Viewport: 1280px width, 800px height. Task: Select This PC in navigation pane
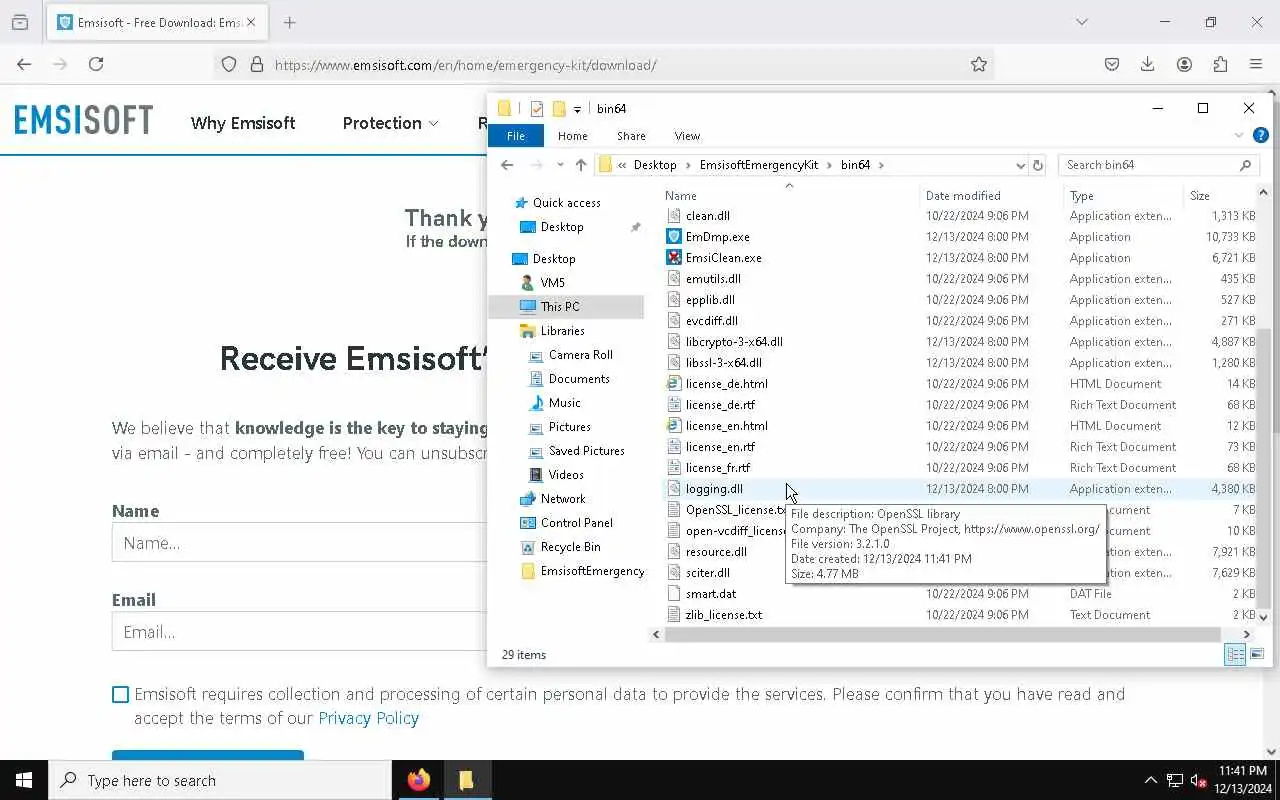tap(559, 307)
